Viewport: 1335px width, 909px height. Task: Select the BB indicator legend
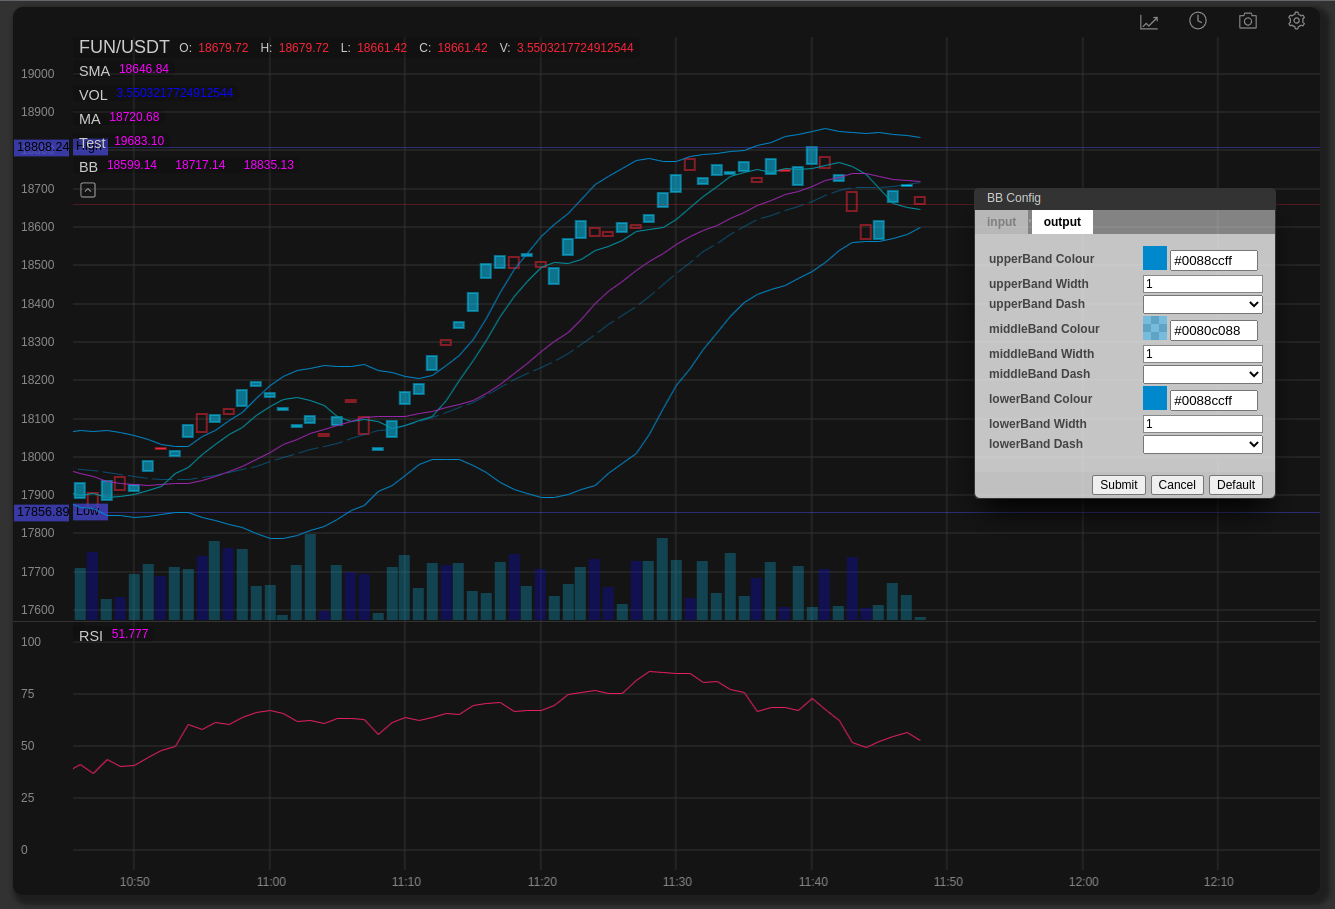pyautogui.click(x=88, y=167)
